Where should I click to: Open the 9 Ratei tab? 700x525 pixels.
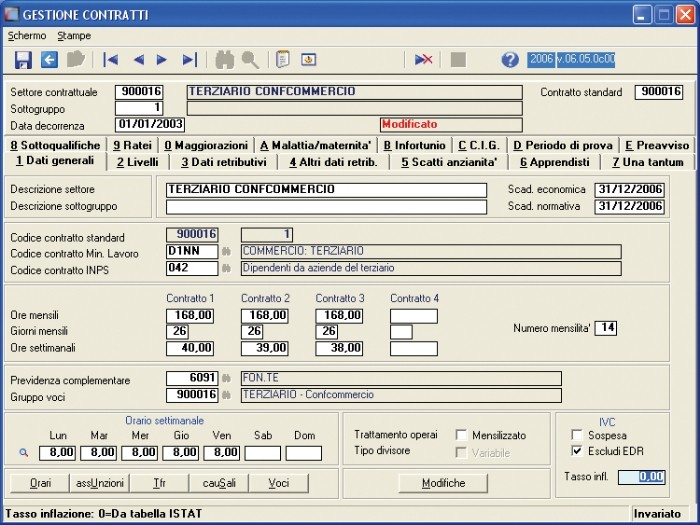tap(133, 145)
